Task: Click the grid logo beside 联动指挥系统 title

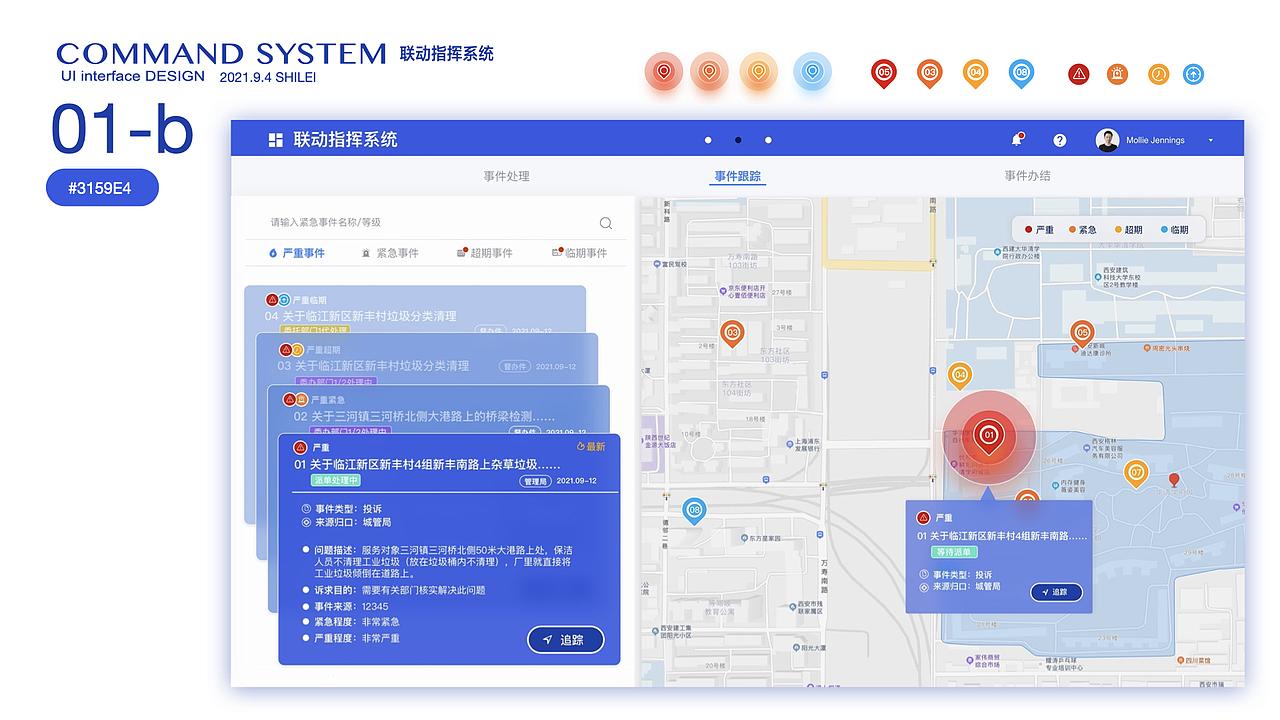Action: pos(276,140)
